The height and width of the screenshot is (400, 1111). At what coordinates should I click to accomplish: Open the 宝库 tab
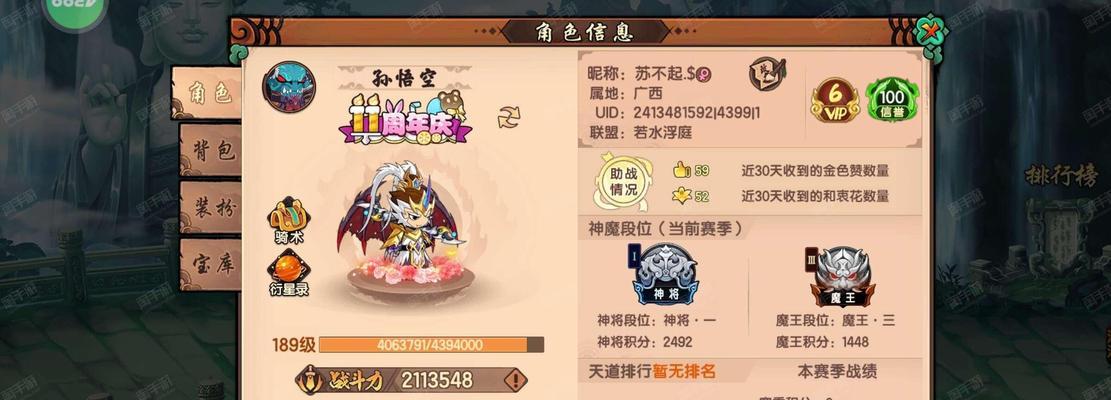[x=211, y=264]
